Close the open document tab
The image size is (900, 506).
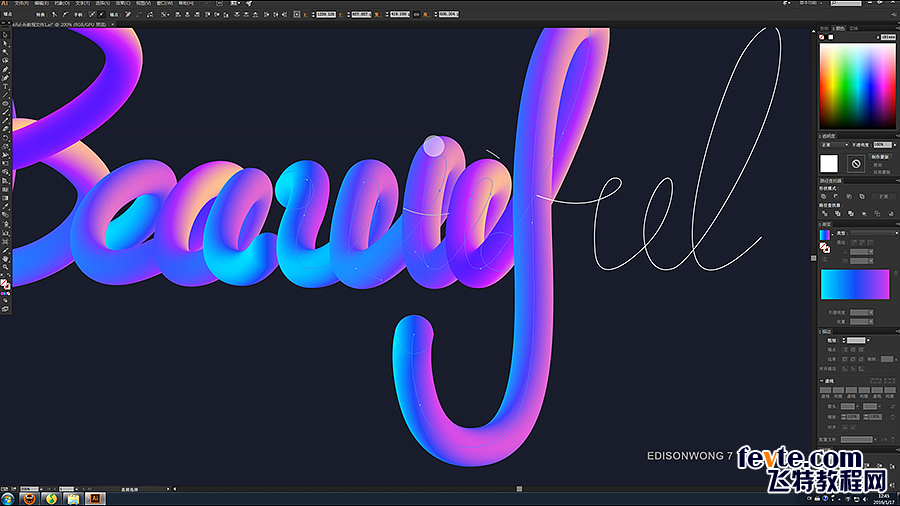click(112, 24)
